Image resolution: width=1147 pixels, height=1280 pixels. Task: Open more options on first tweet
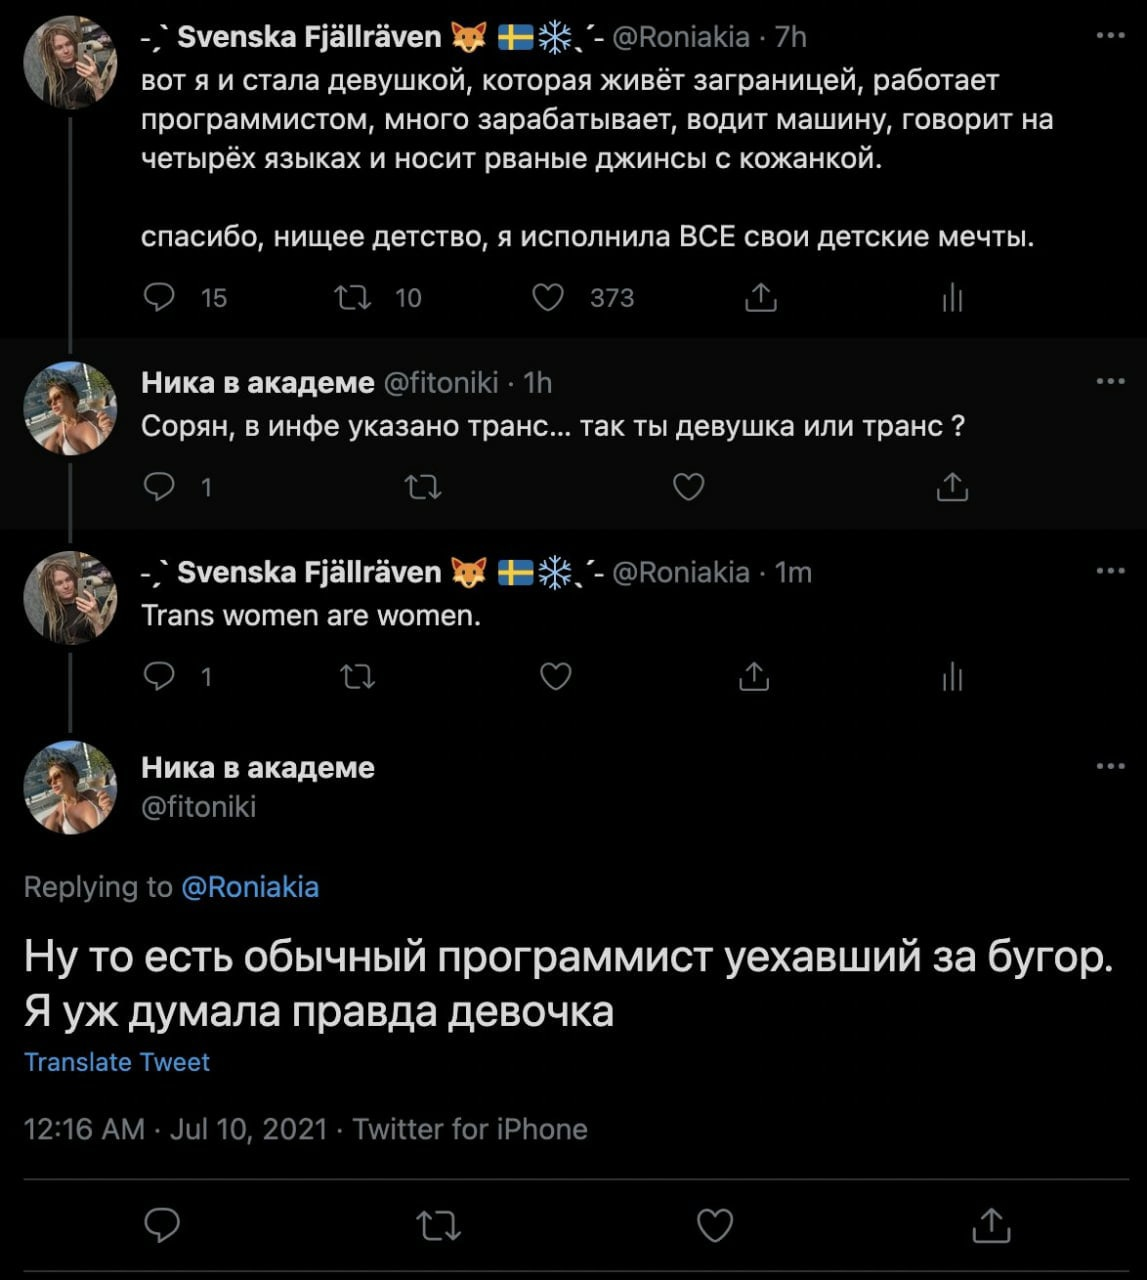[x=1110, y=36]
